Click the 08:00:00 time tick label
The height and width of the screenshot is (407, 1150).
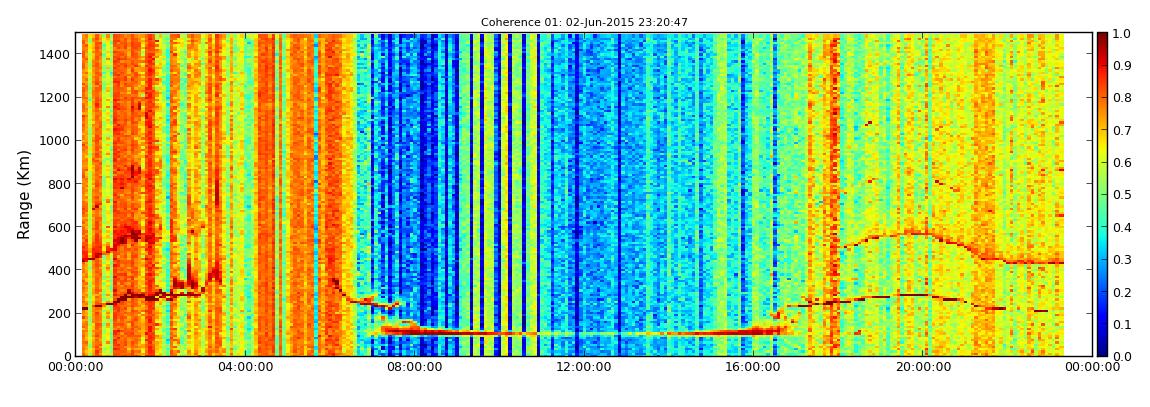414,367
